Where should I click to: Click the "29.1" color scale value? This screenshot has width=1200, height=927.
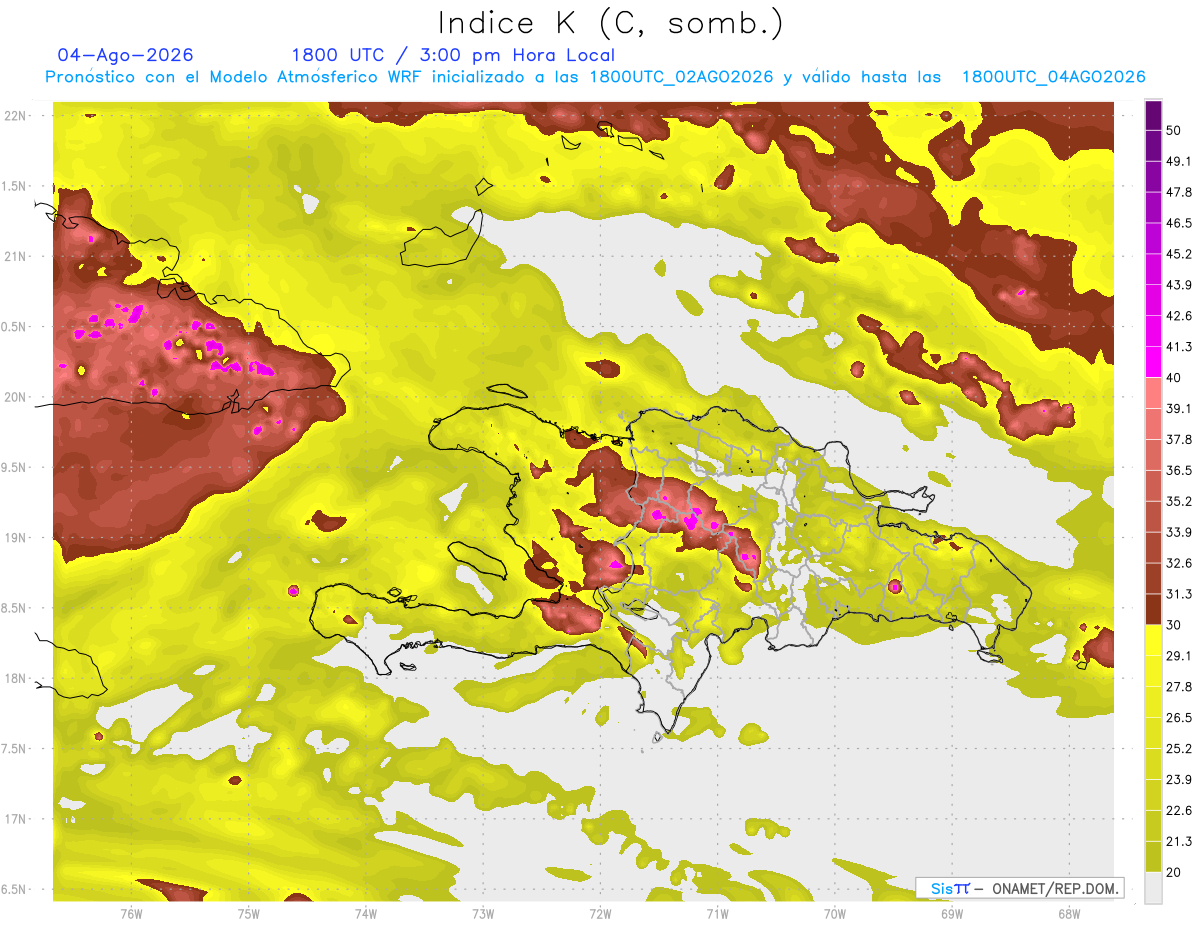[x=1179, y=656]
